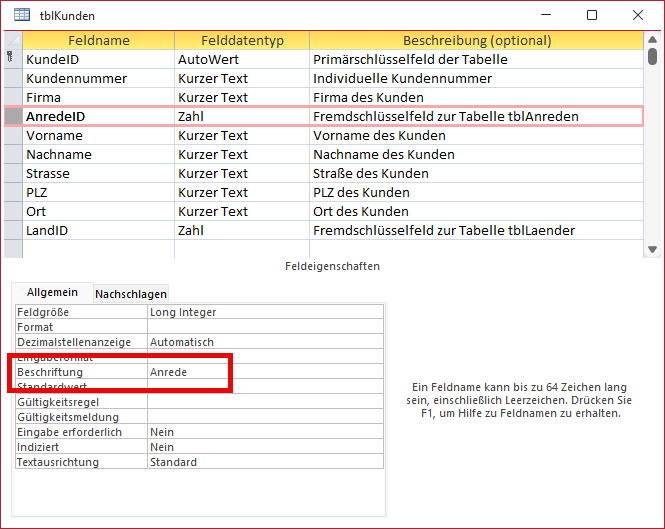The width and height of the screenshot is (665, 529).
Task: Switch to the Allgemein tab
Action: pos(52,292)
